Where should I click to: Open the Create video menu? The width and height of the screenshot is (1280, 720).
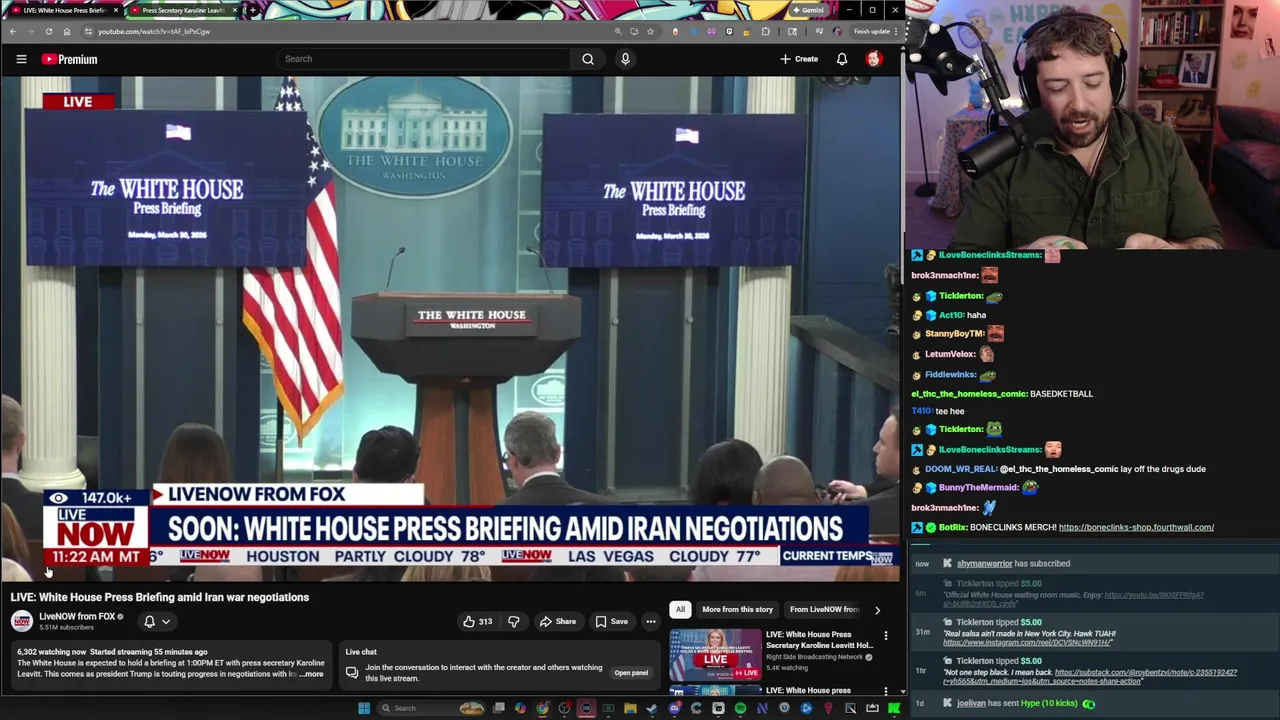[x=799, y=59]
